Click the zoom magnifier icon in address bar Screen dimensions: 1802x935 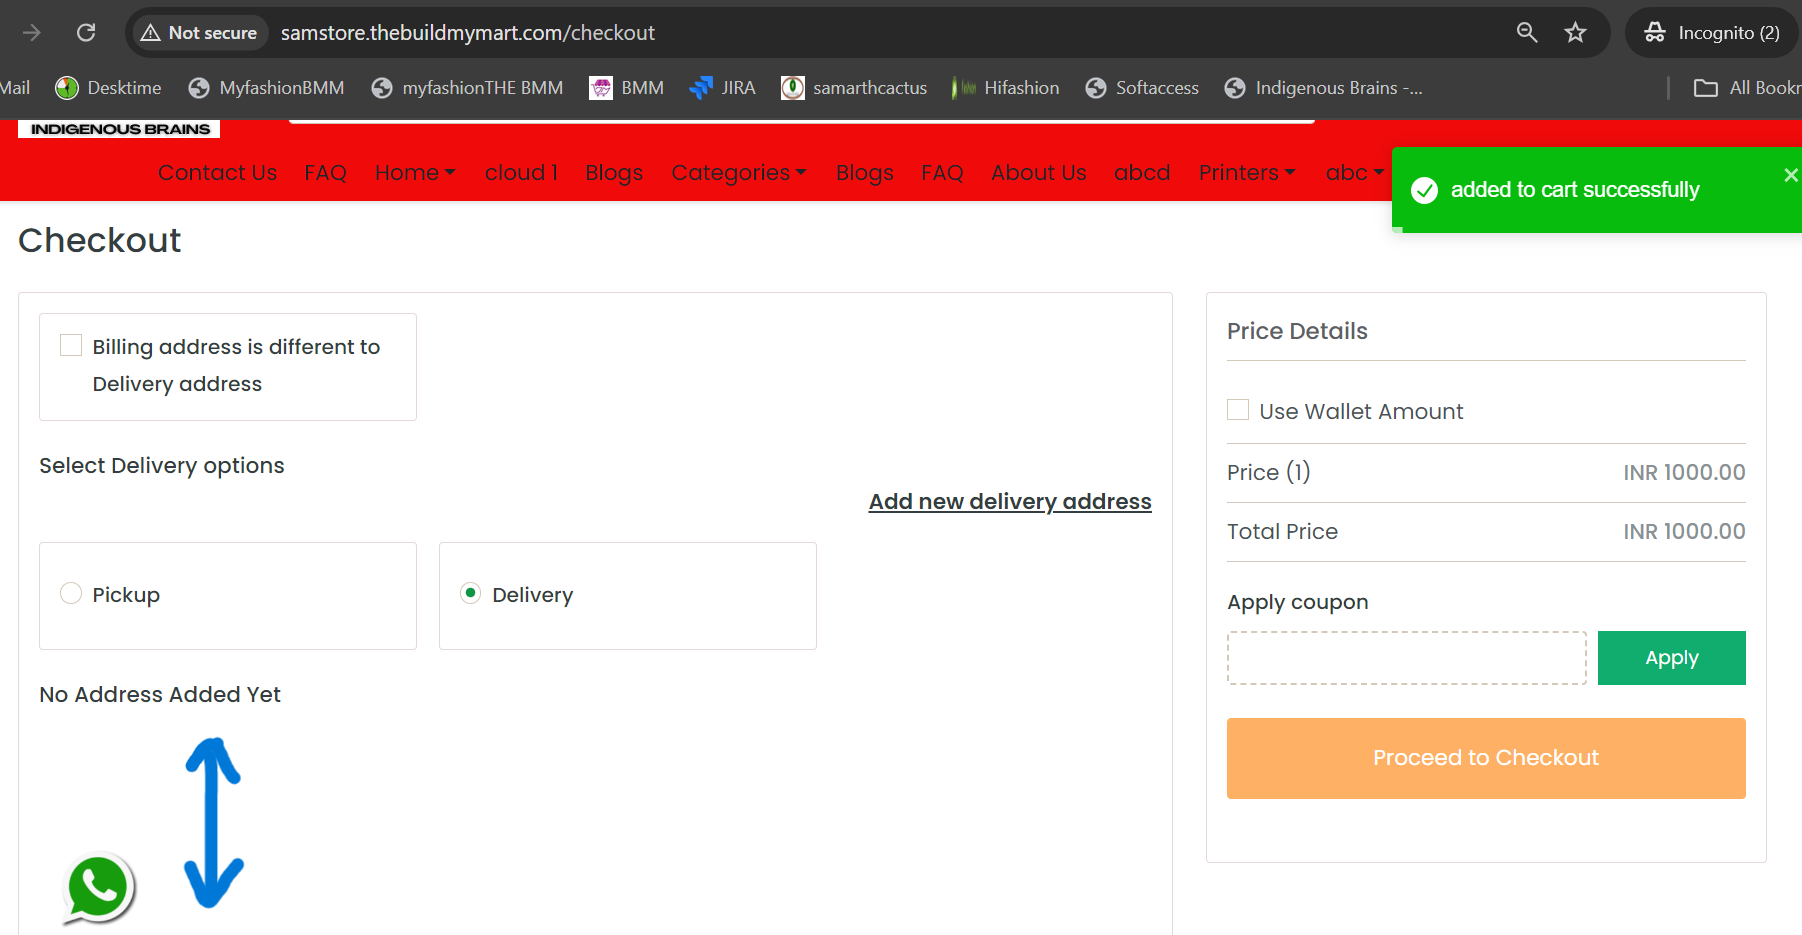pos(1527,33)
